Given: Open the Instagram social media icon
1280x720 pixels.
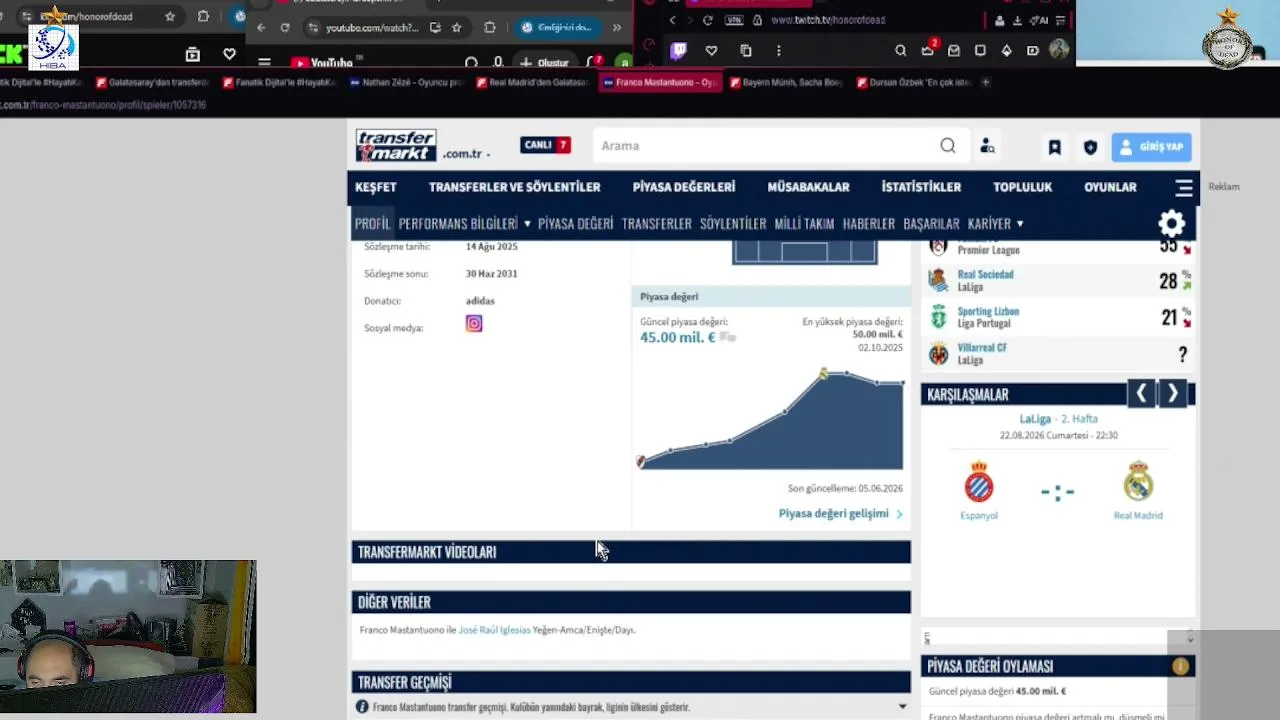Looking at the screenshot, I should 474,323.
